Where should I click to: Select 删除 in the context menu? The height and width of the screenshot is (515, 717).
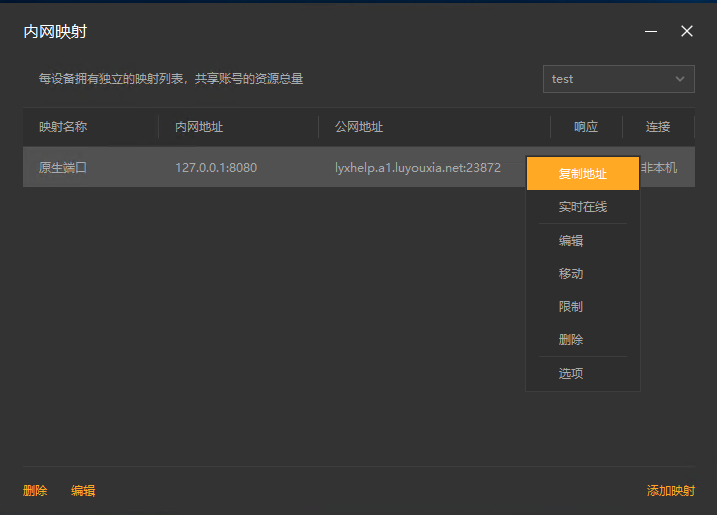coord(583,339)
